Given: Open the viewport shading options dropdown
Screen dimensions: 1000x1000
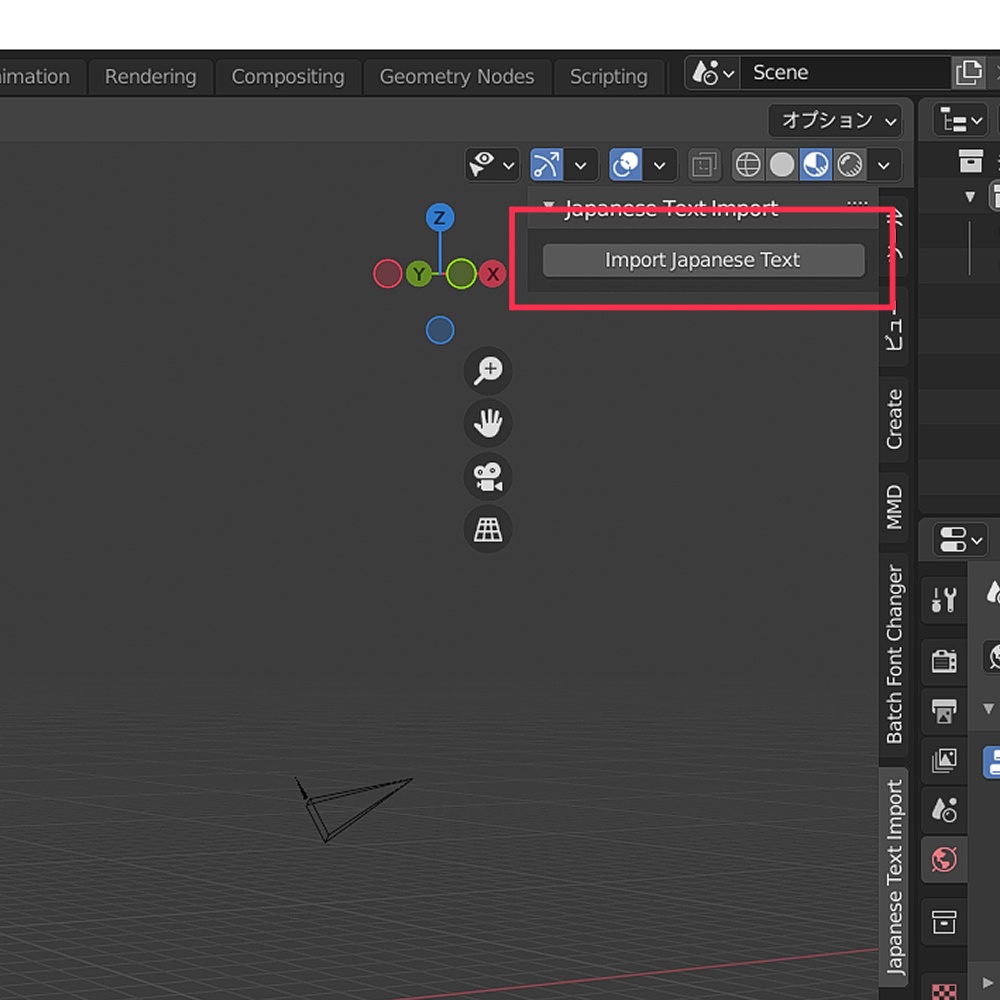Looking at the screenshot, I should coord(884,165).
